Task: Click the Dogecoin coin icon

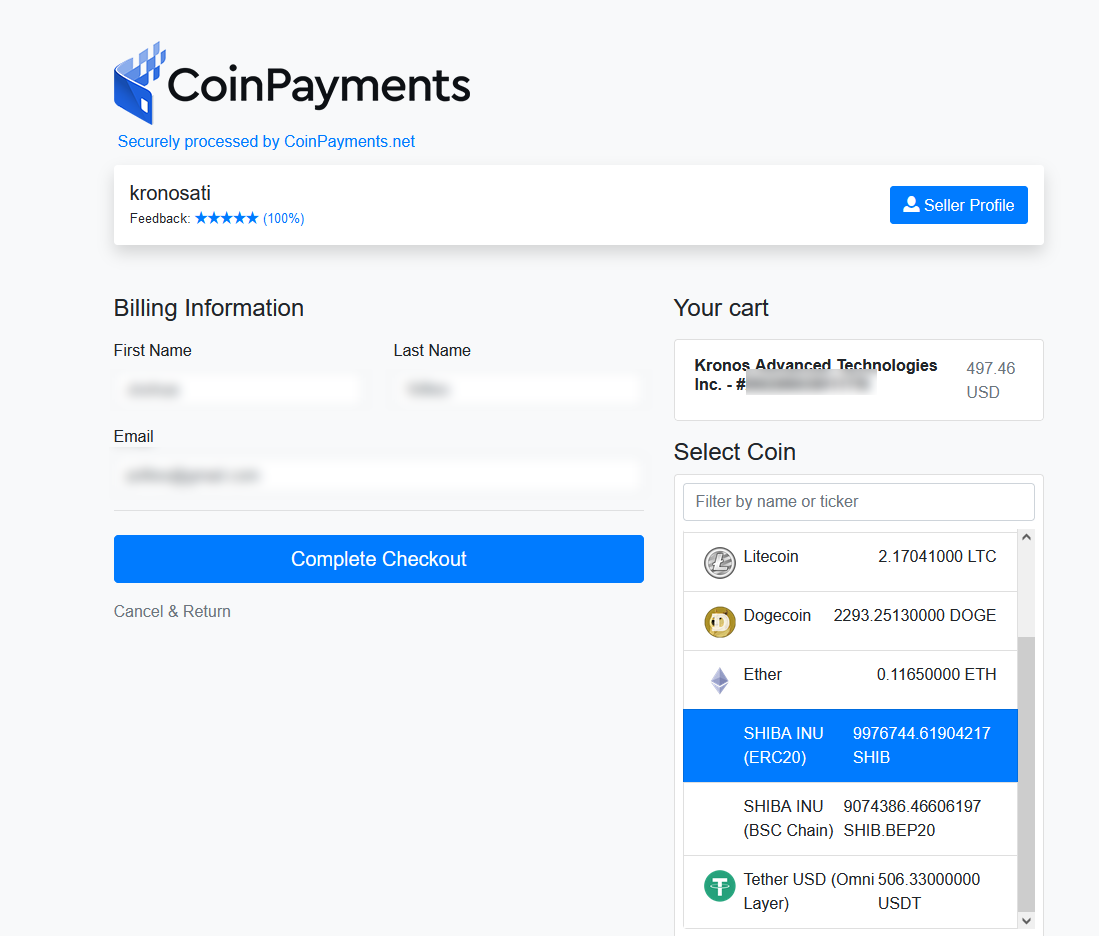Action: [x=719, y=622]
